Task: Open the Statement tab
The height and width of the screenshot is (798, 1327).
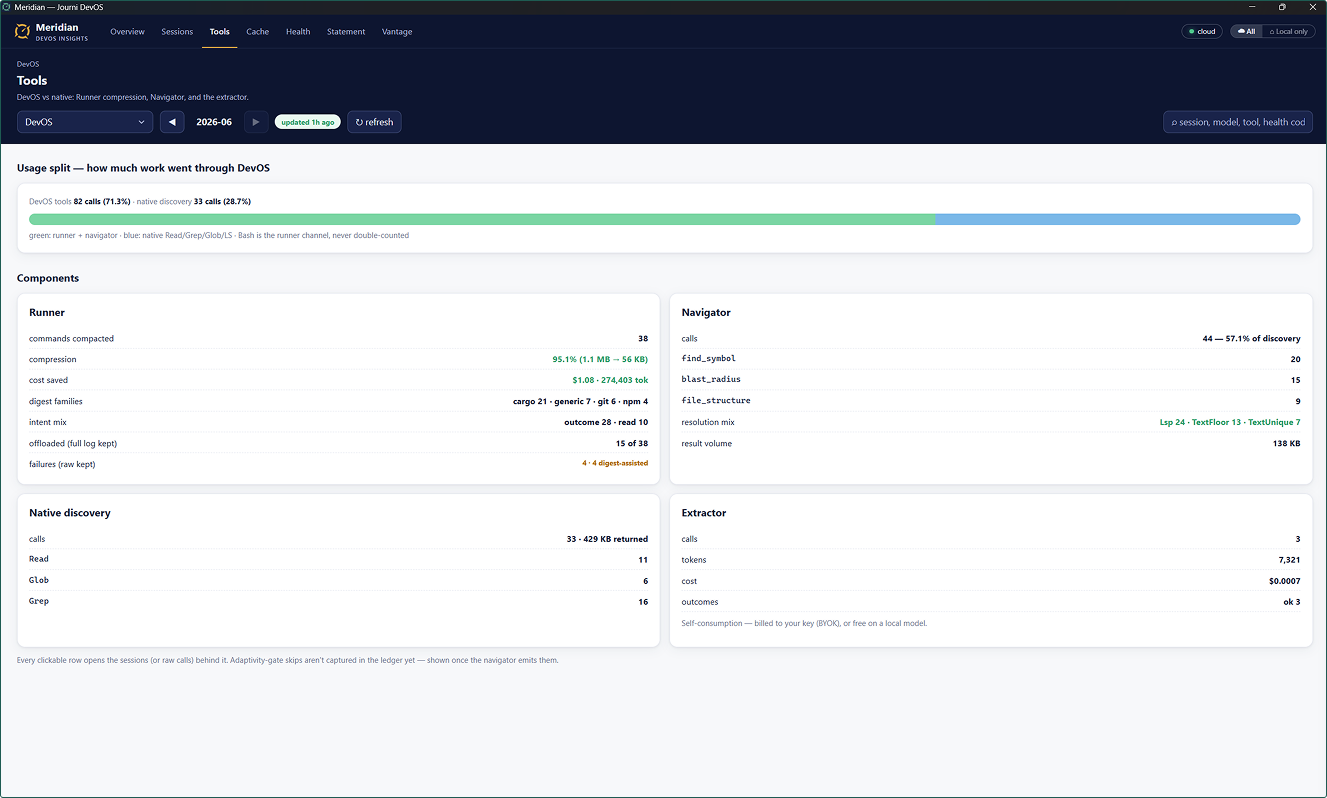Action: [346, 32]
